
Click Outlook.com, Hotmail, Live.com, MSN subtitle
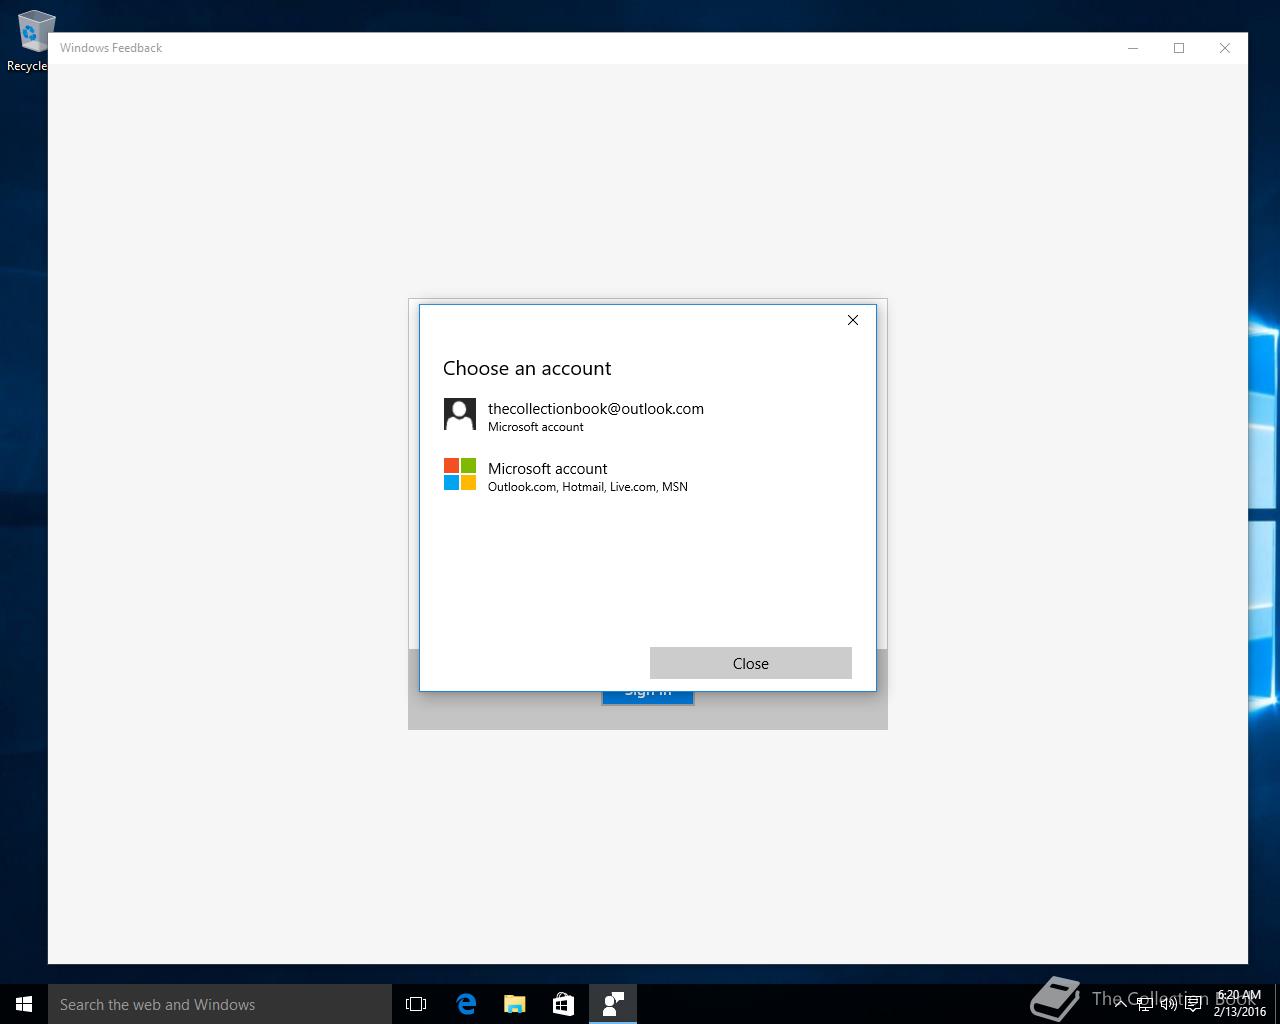[x=588, y=487]
